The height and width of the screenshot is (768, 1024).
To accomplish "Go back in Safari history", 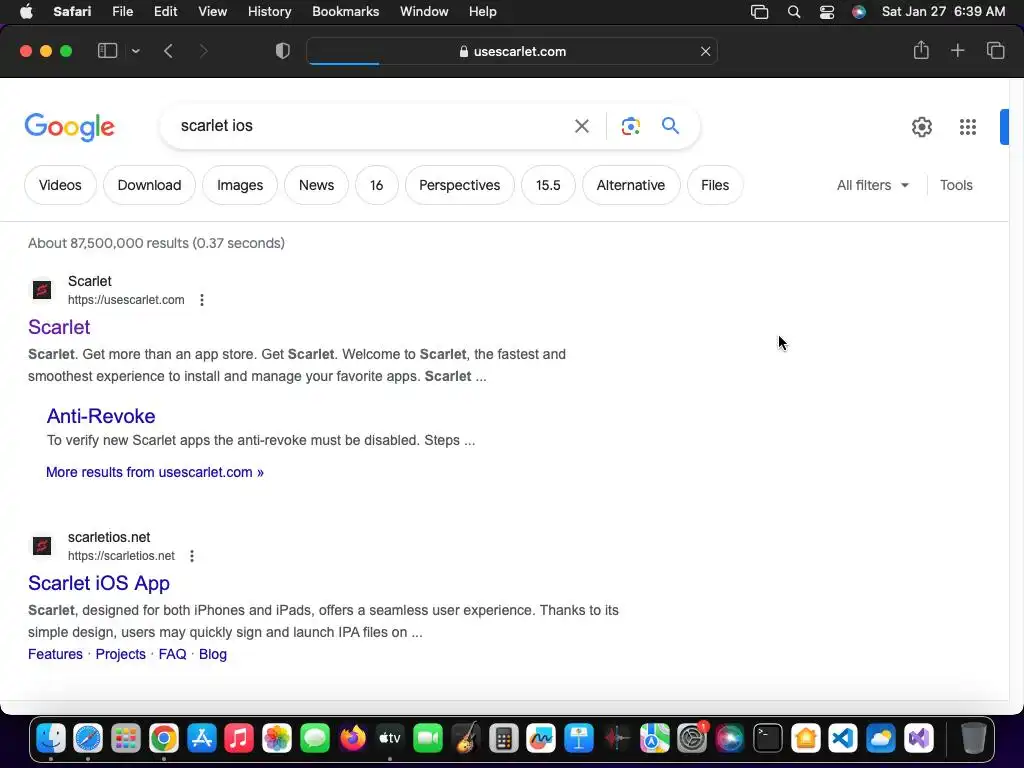I will click(x=168, y=51).
